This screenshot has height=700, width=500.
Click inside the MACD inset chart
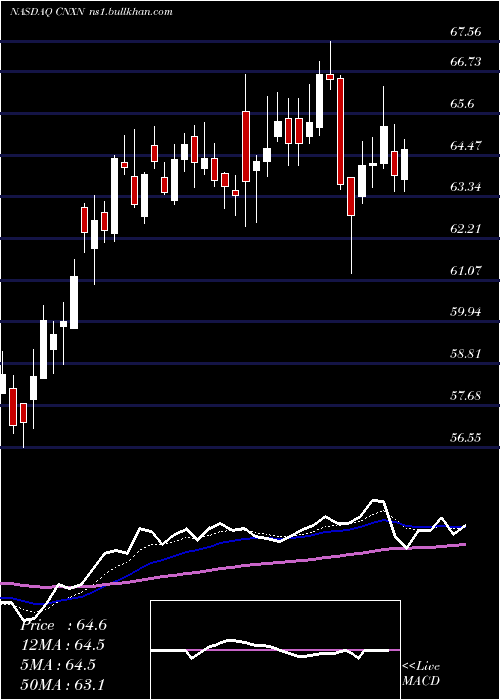[275, 650]
